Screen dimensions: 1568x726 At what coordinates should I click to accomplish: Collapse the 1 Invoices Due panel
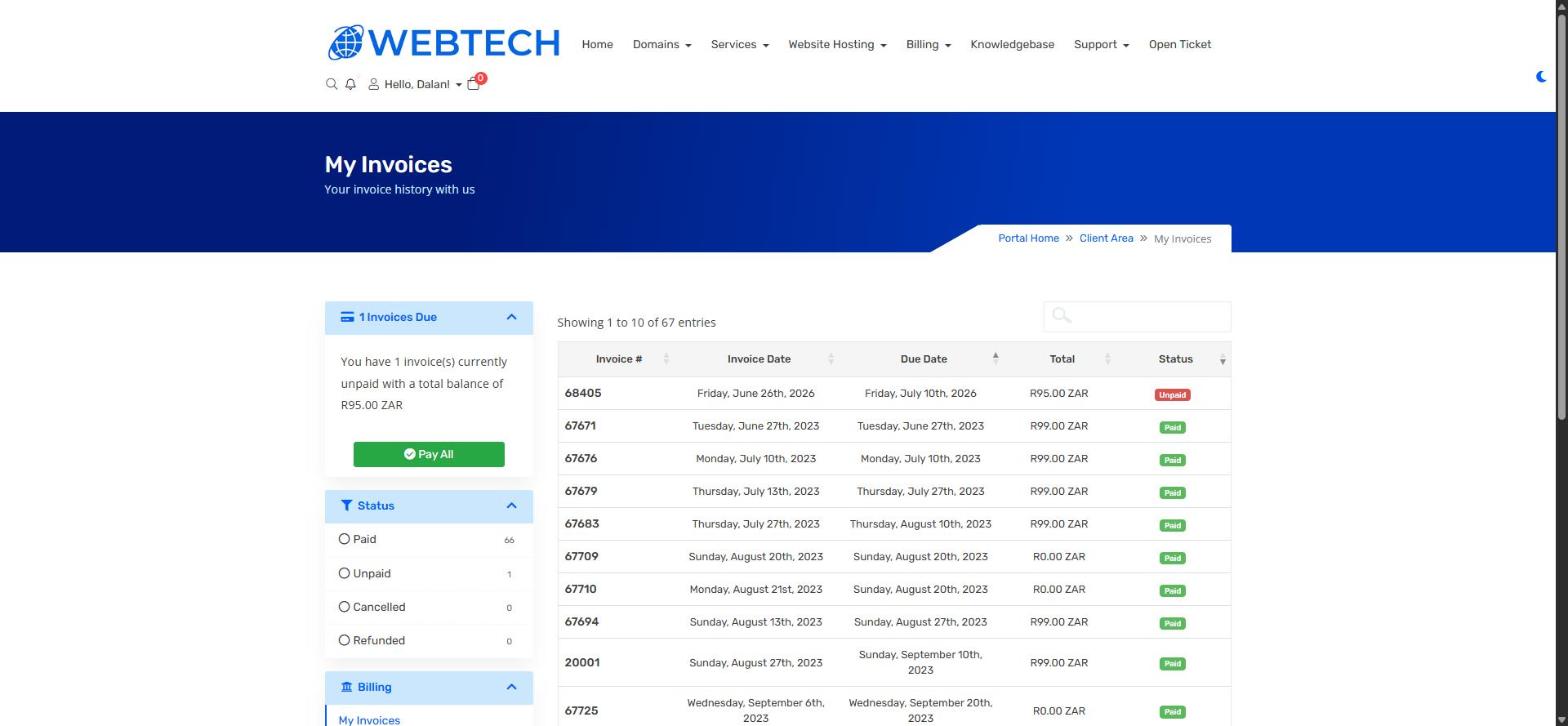511,317
